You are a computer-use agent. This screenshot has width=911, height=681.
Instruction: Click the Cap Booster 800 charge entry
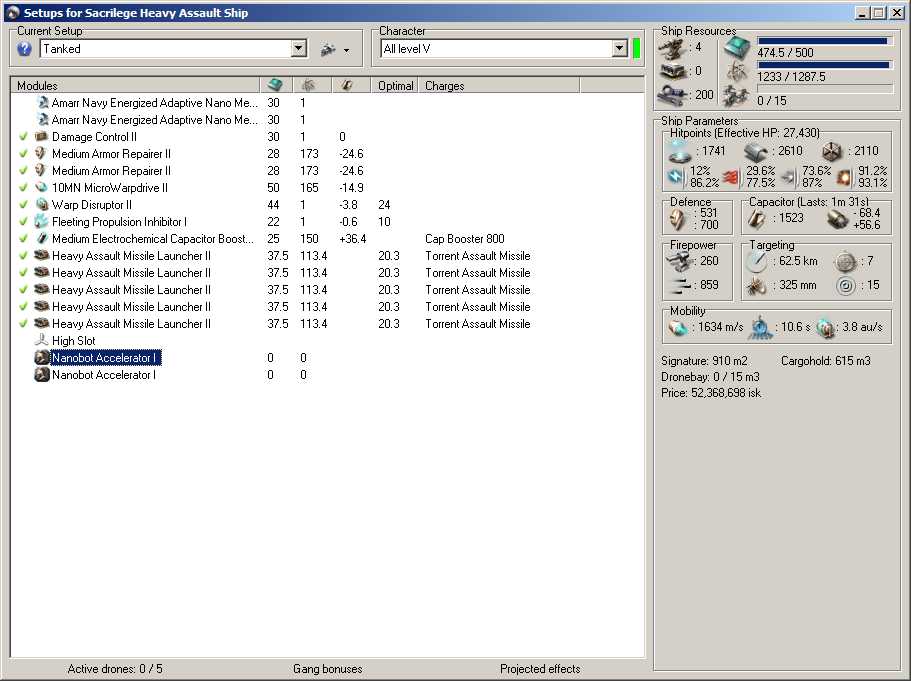[x=465, y=239]
